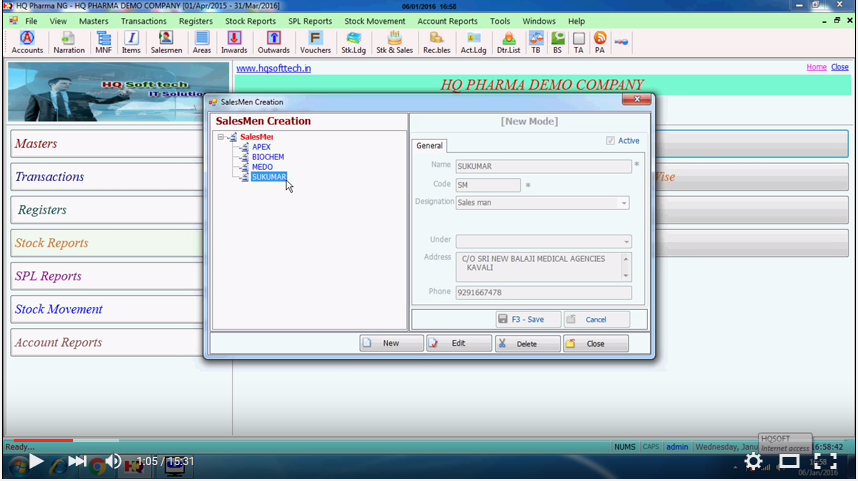Open the SPL Reports sidebar panel
The height and width of the screenshot is (481, 858).
point(107,276)
